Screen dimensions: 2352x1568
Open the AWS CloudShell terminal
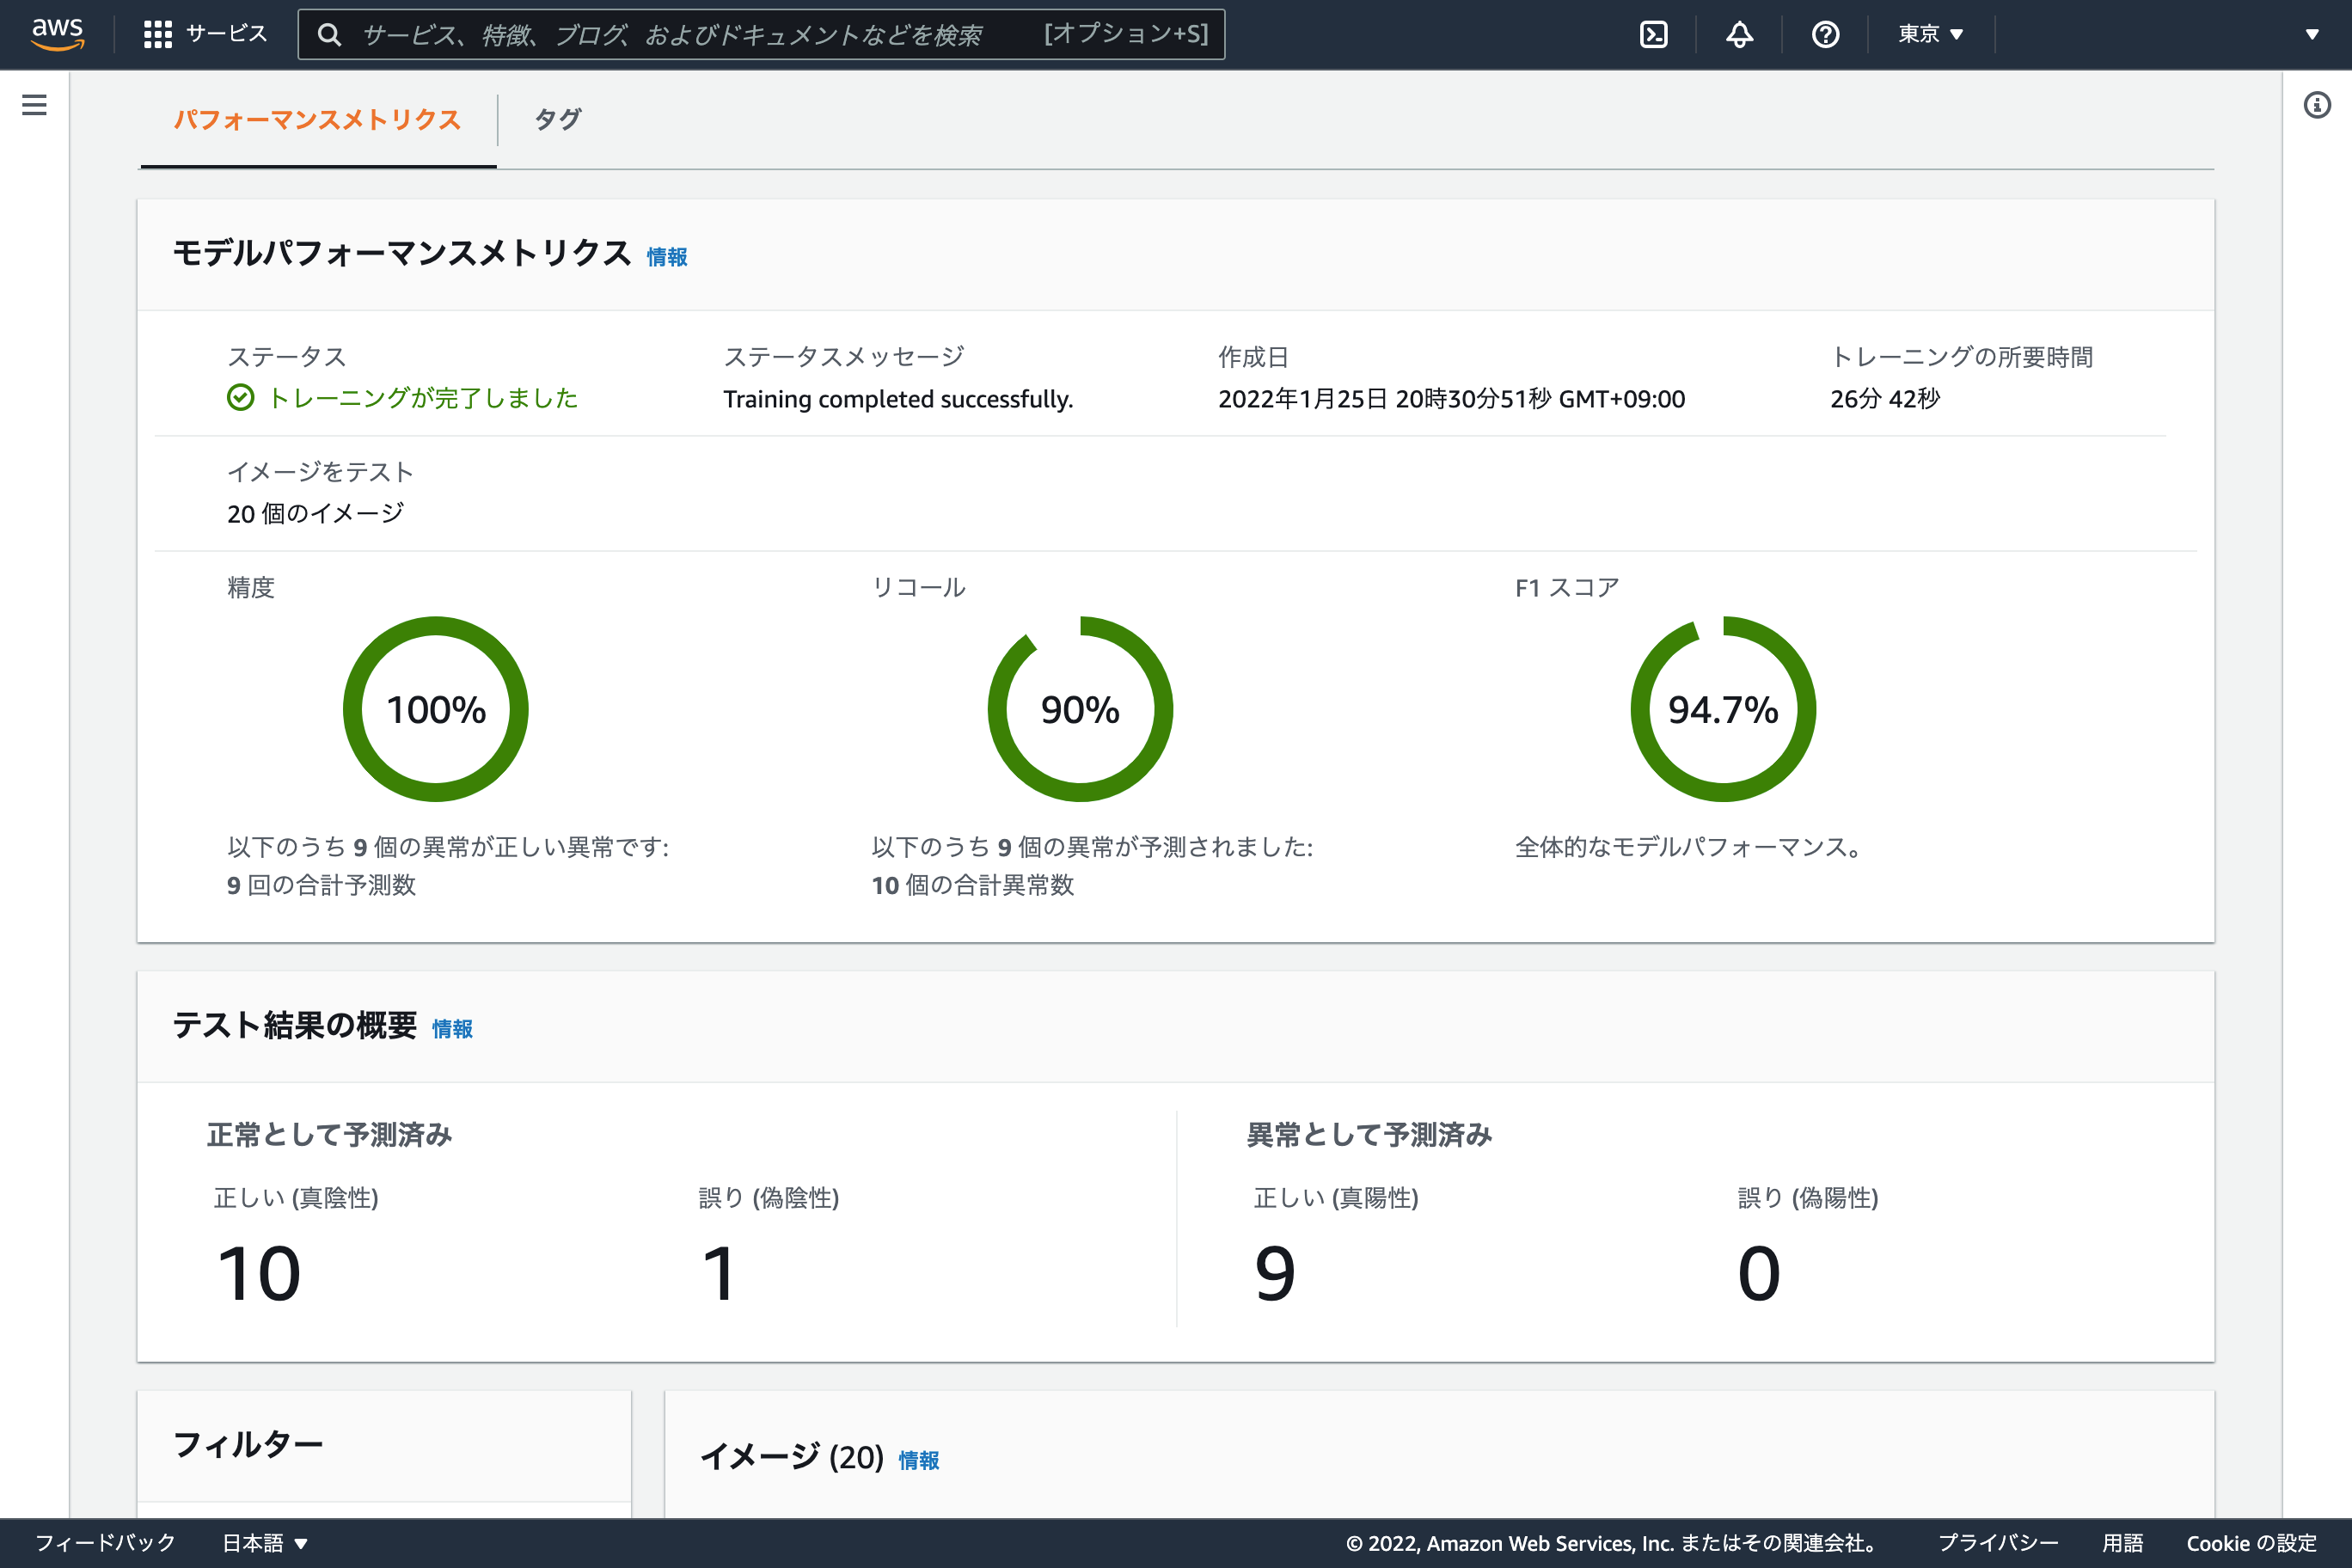tap(1655, 33)
